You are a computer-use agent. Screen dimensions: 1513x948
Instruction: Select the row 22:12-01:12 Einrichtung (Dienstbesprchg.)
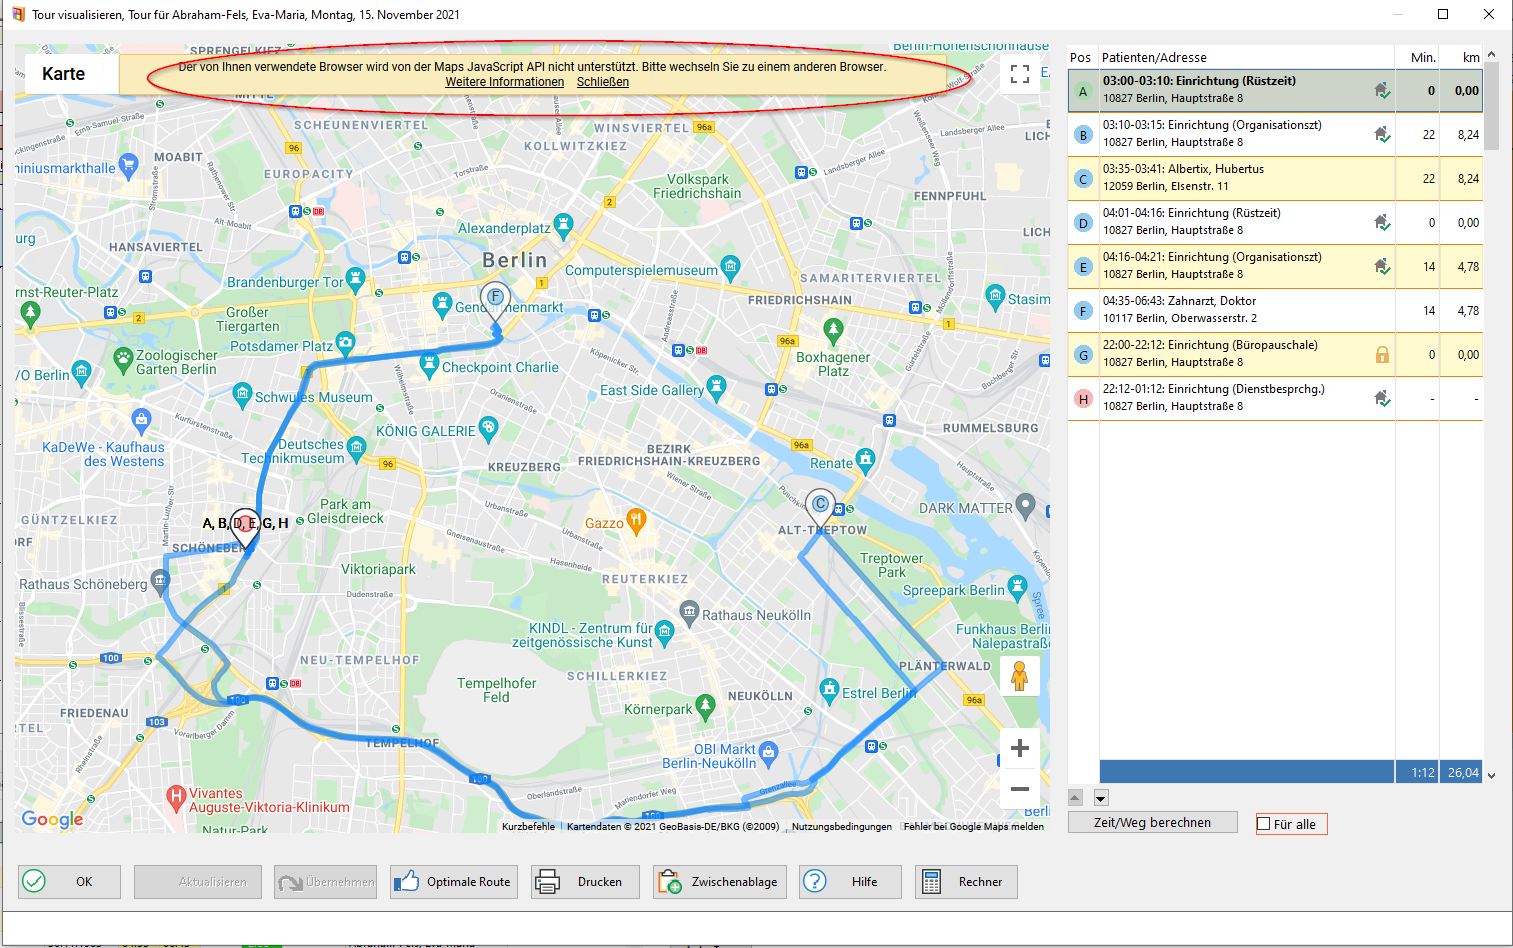click(1275, 399)
